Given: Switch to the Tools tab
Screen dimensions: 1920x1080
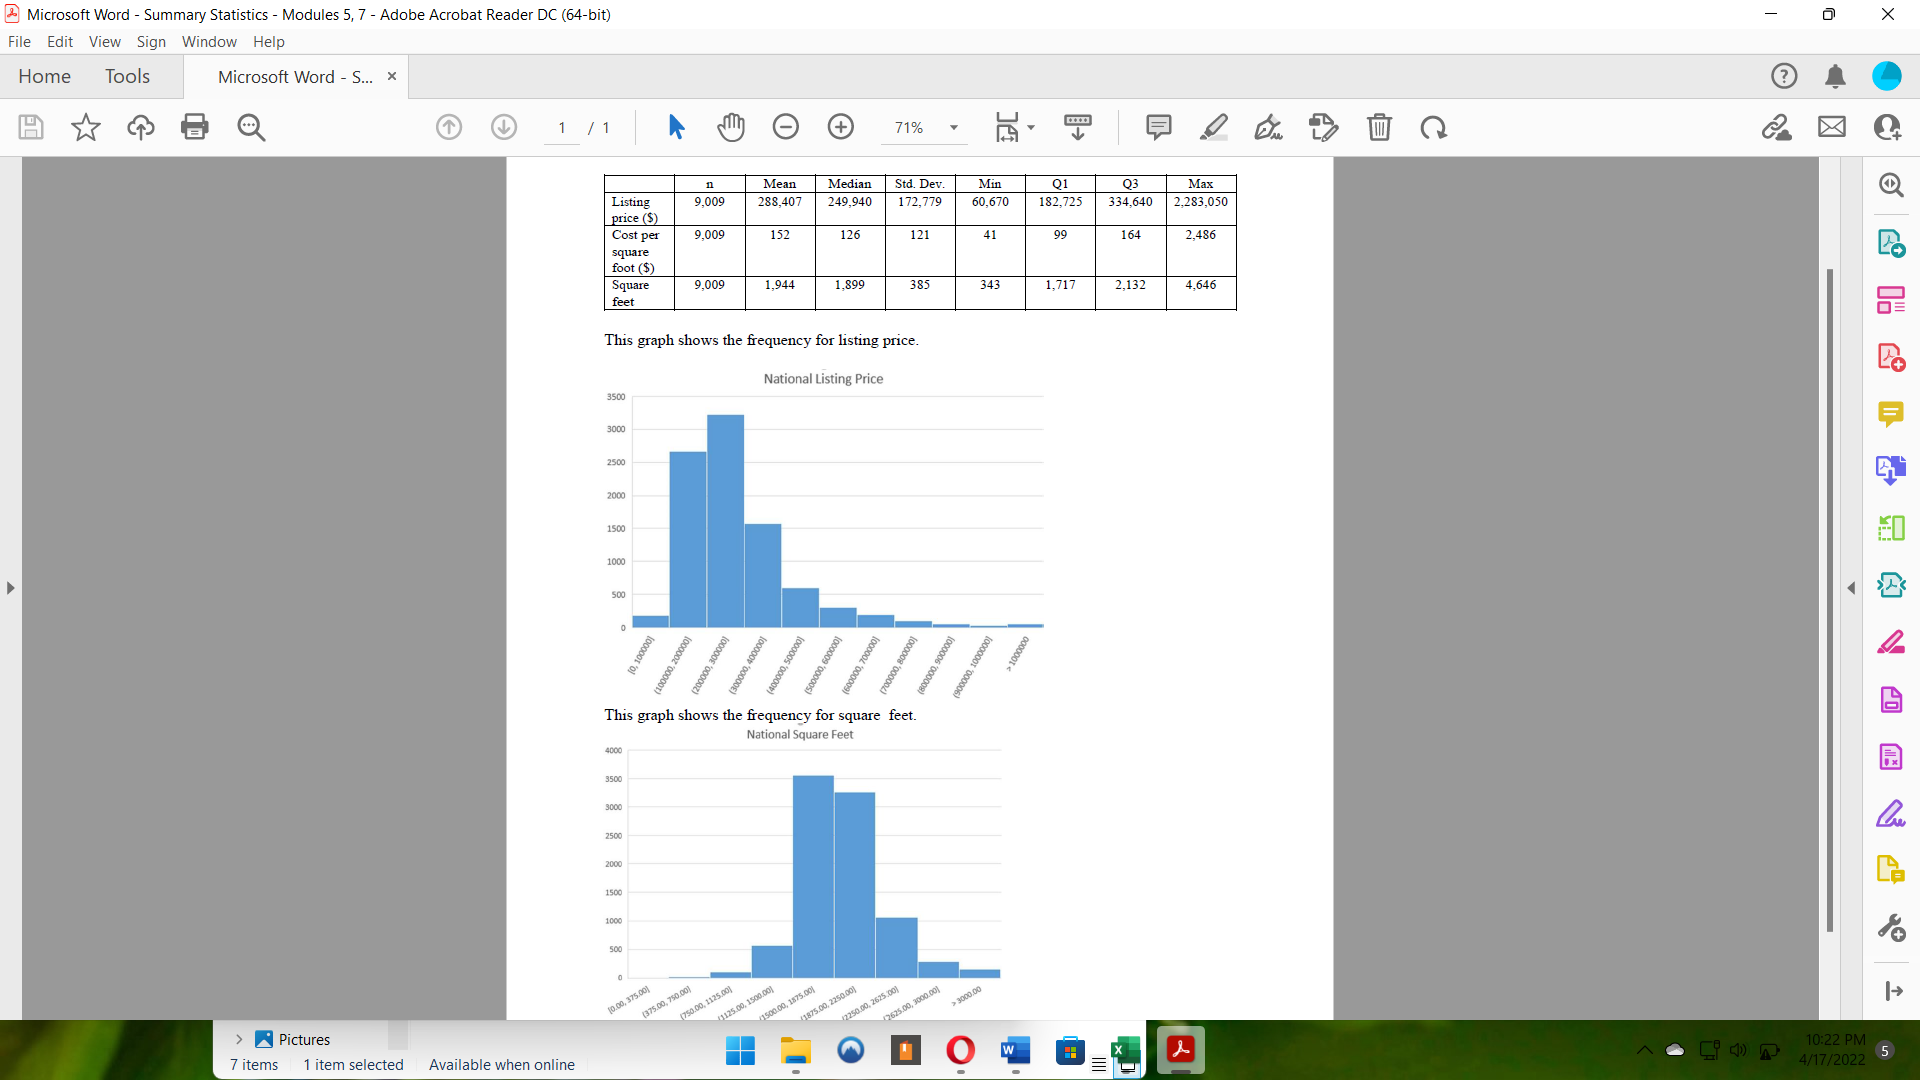Looking at the screenshot, I should 127,76.
